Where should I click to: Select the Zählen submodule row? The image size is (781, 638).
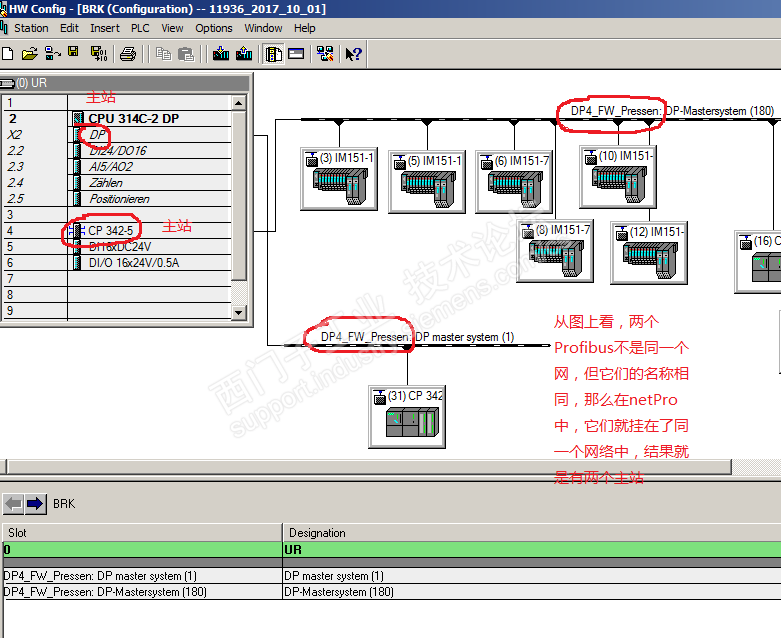coord(118,183)
